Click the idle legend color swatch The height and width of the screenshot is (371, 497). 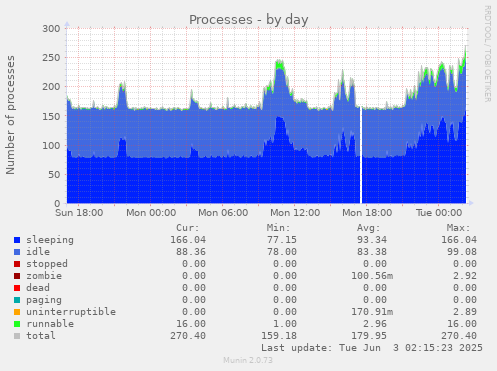17,252
